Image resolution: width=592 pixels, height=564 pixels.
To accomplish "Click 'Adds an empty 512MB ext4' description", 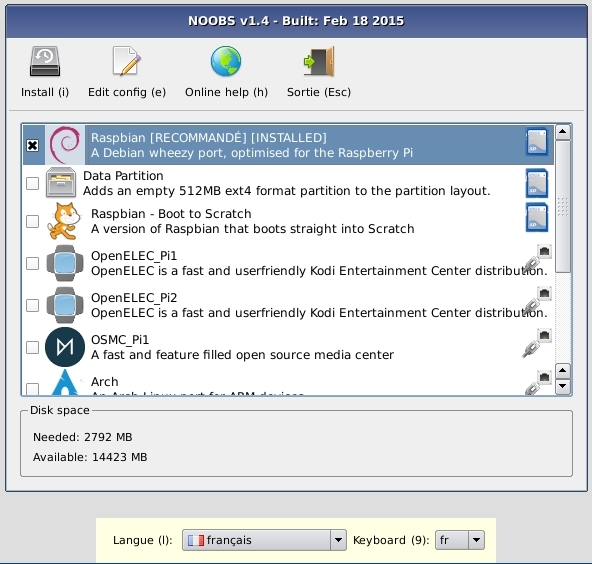I will [x=287, y=191].
